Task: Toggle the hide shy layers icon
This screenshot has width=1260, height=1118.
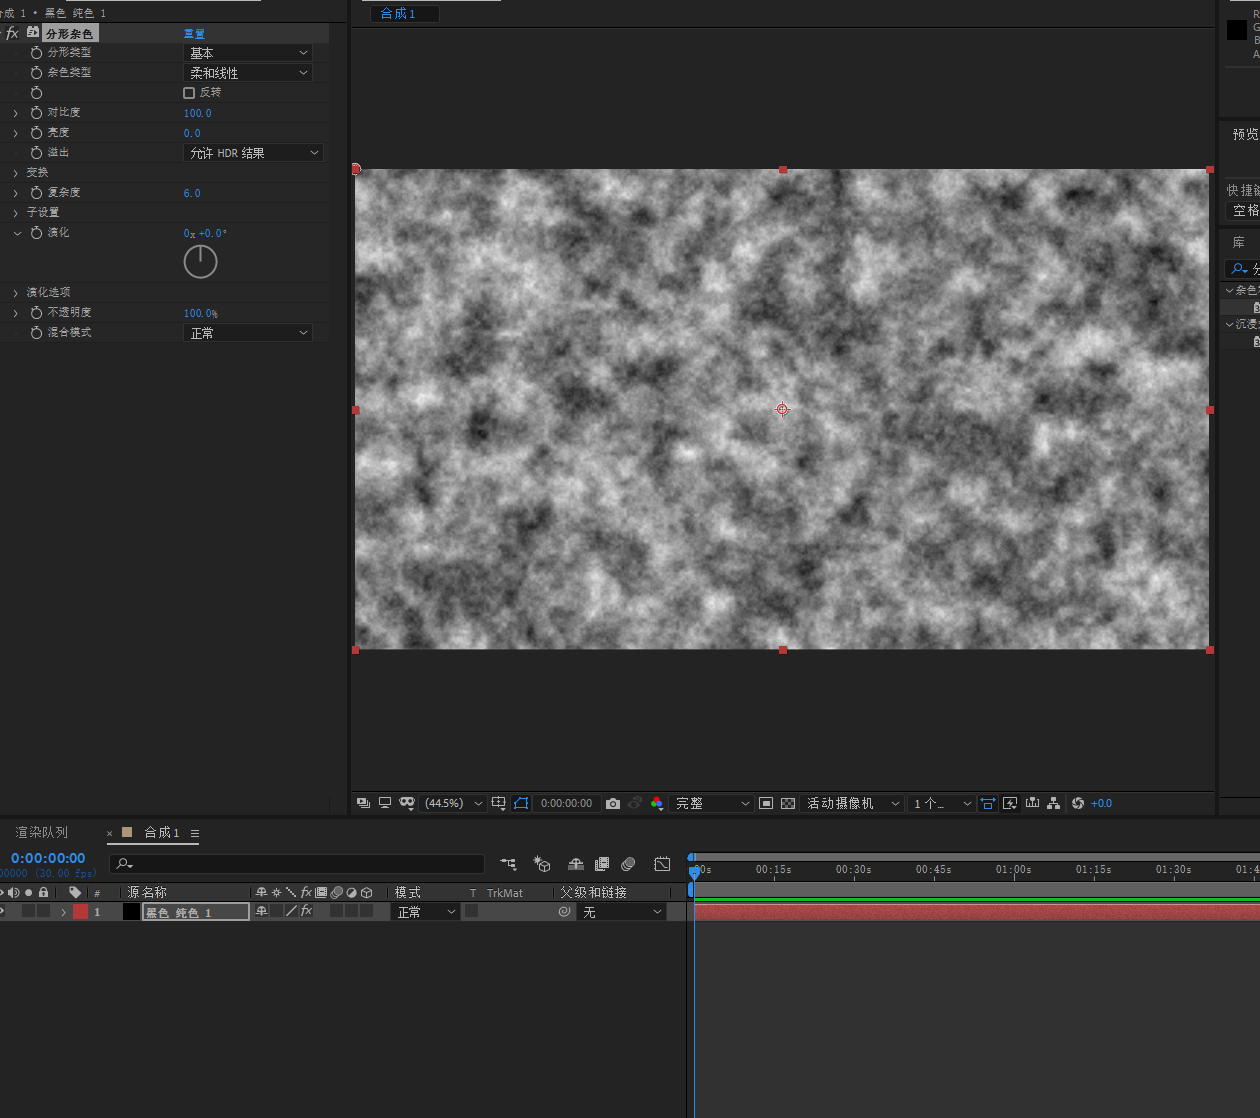Action: pos(576,864)
